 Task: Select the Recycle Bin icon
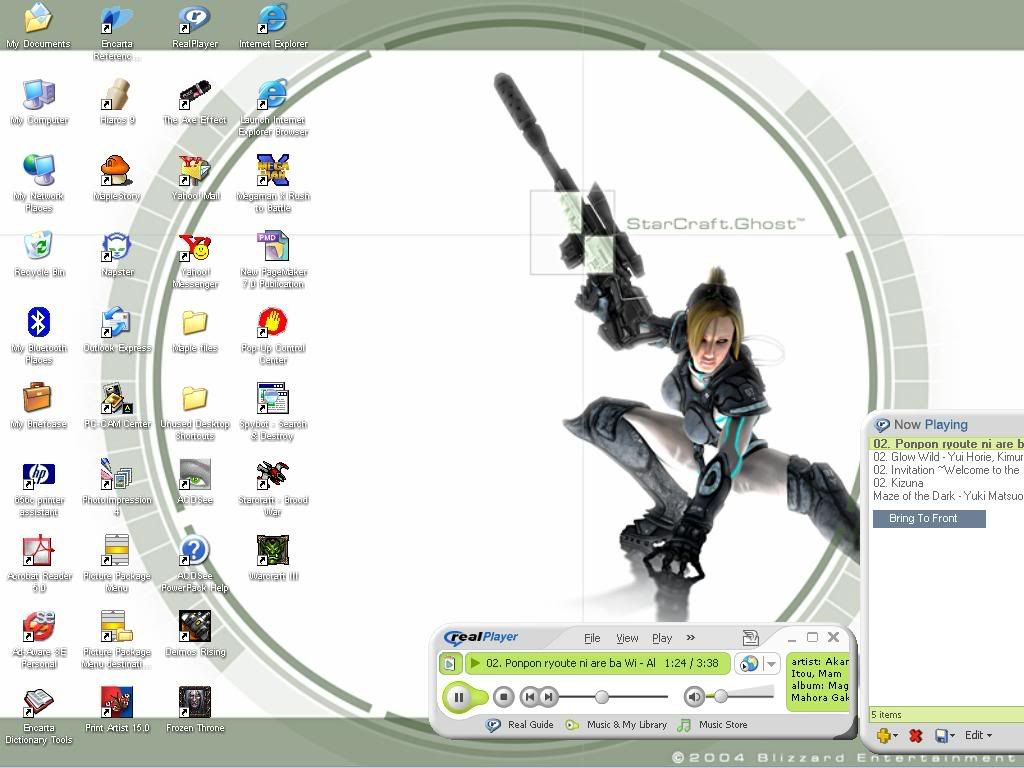click(x=39, y=254)
